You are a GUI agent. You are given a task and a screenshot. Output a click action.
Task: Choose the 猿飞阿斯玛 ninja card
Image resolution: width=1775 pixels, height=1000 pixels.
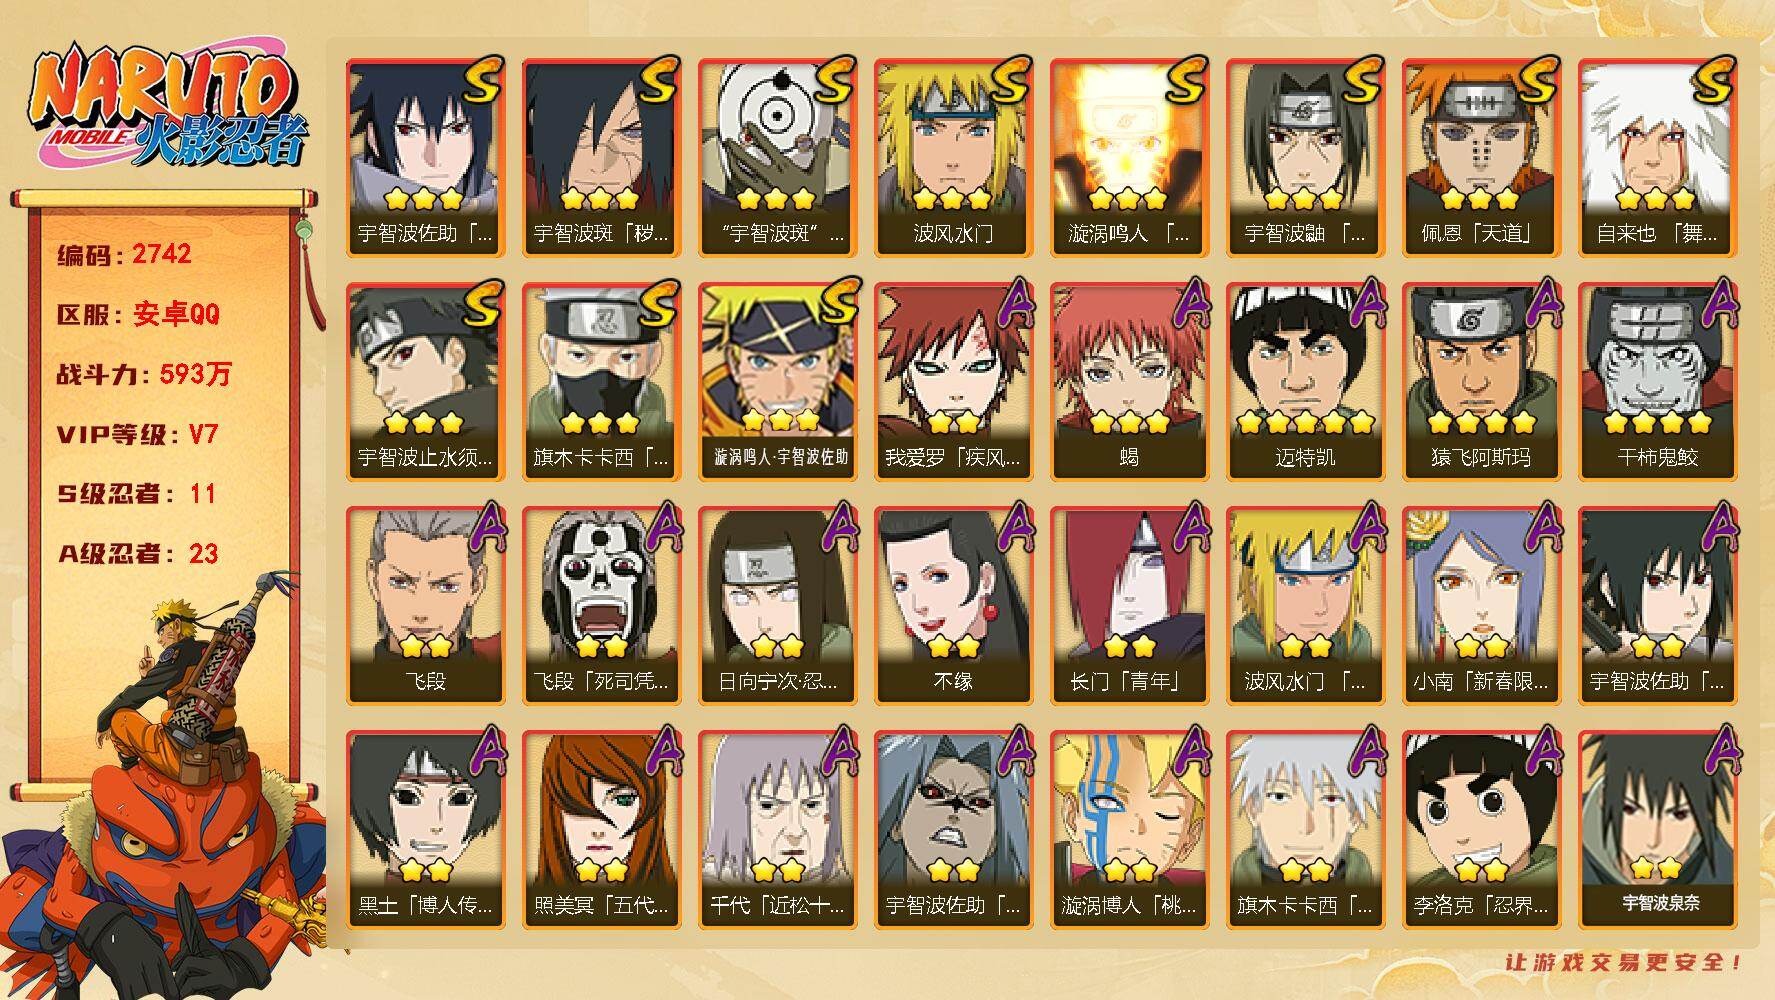coord(1481,382)
